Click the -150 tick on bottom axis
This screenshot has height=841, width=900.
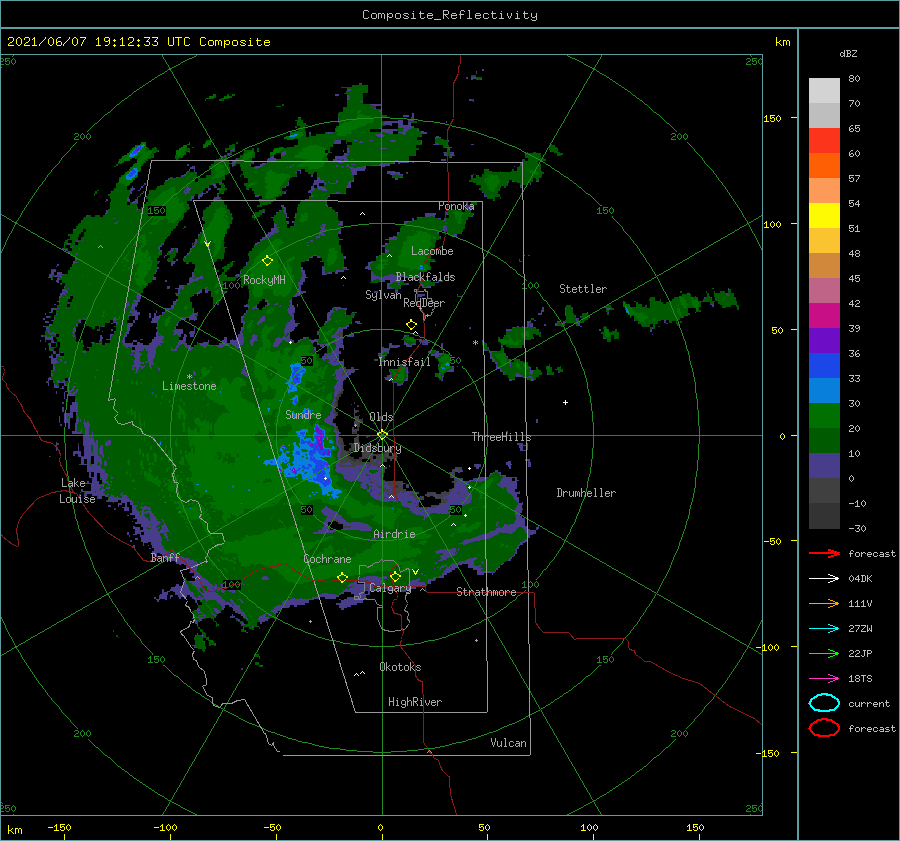[x=59, y=827]
